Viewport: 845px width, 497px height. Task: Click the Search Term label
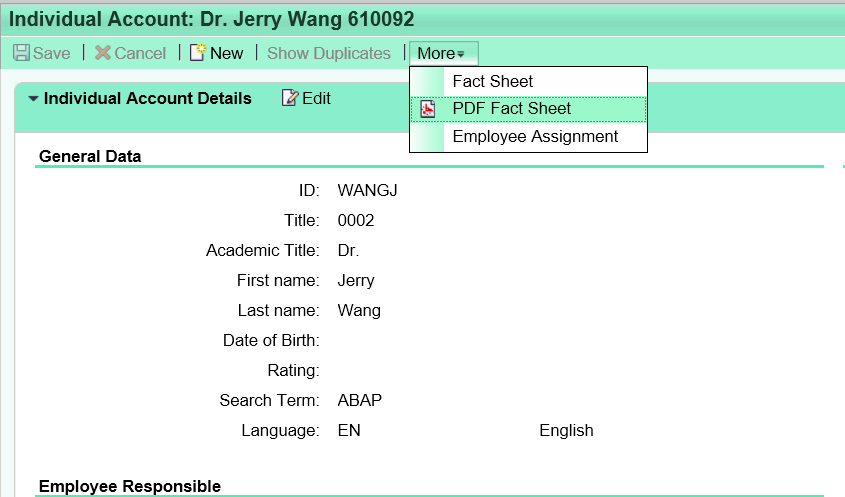pyautogui.click(x=269, y=401)
